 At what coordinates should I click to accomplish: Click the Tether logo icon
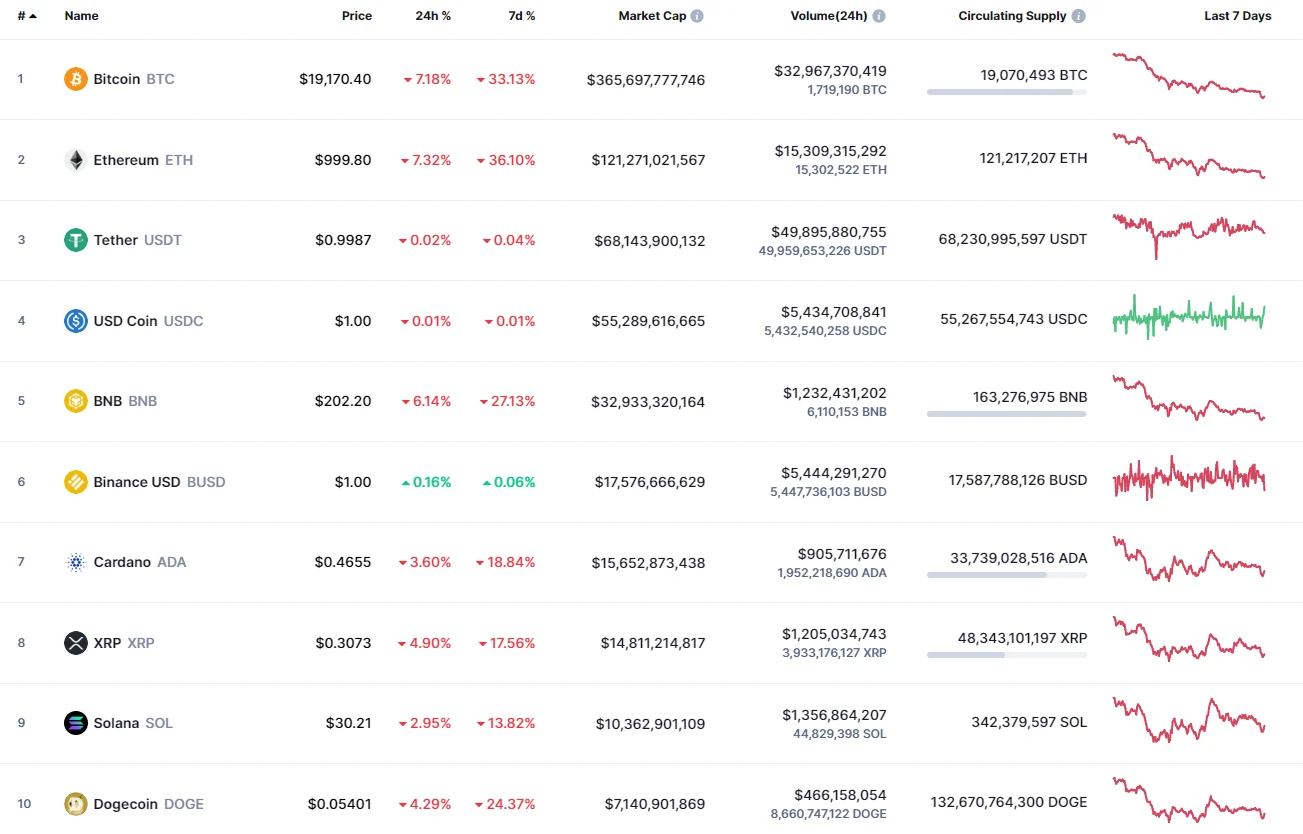coord(76,240)
